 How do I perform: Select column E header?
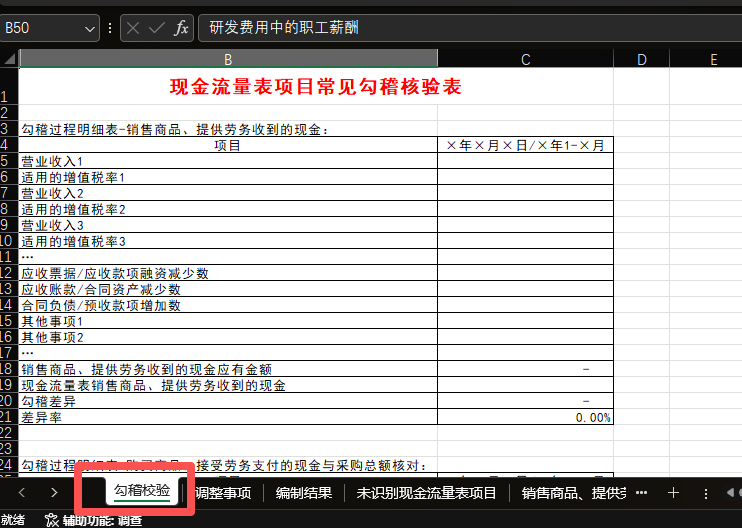coord(714,59)
